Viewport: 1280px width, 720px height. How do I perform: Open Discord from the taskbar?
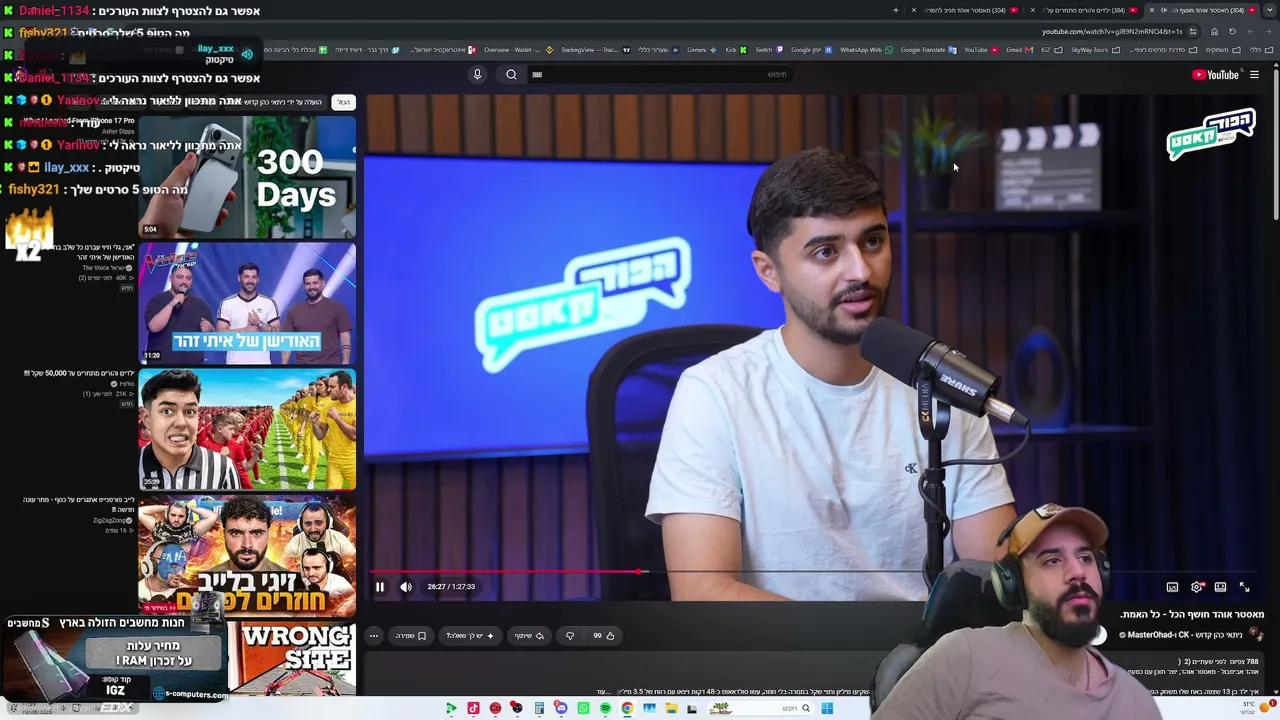click(561, 709)
